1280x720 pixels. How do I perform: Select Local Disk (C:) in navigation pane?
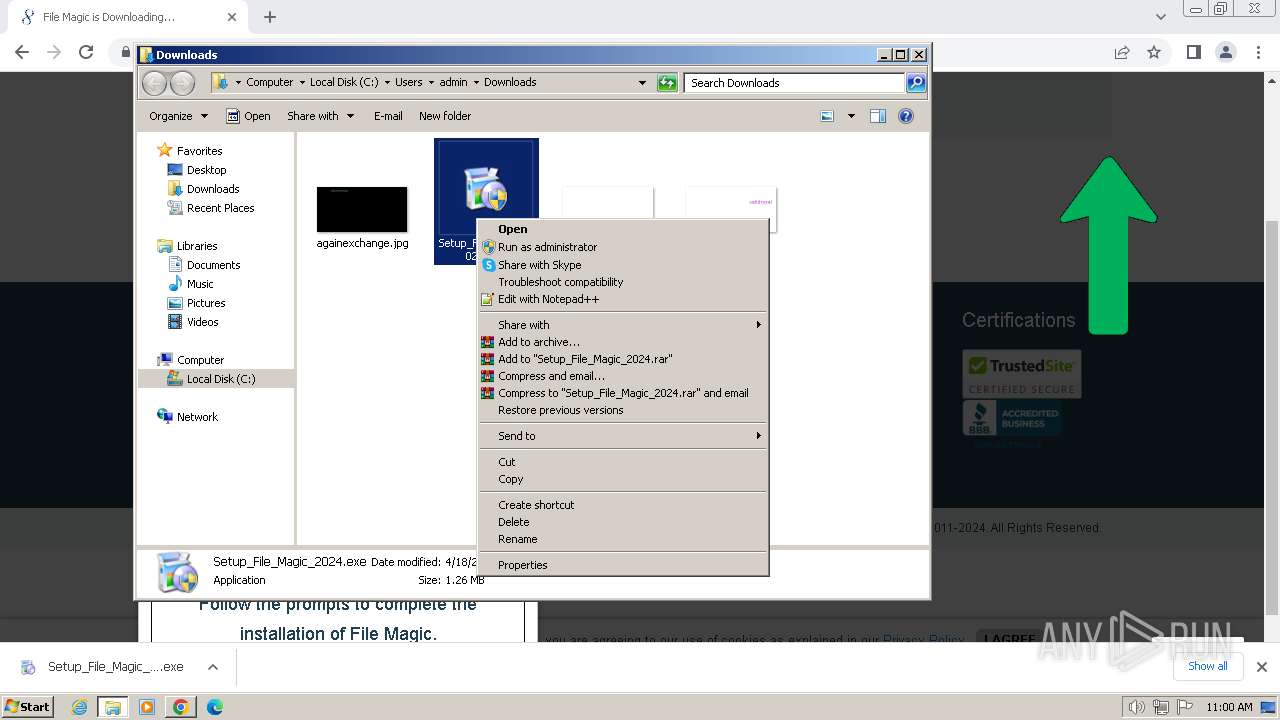[220, 379]
